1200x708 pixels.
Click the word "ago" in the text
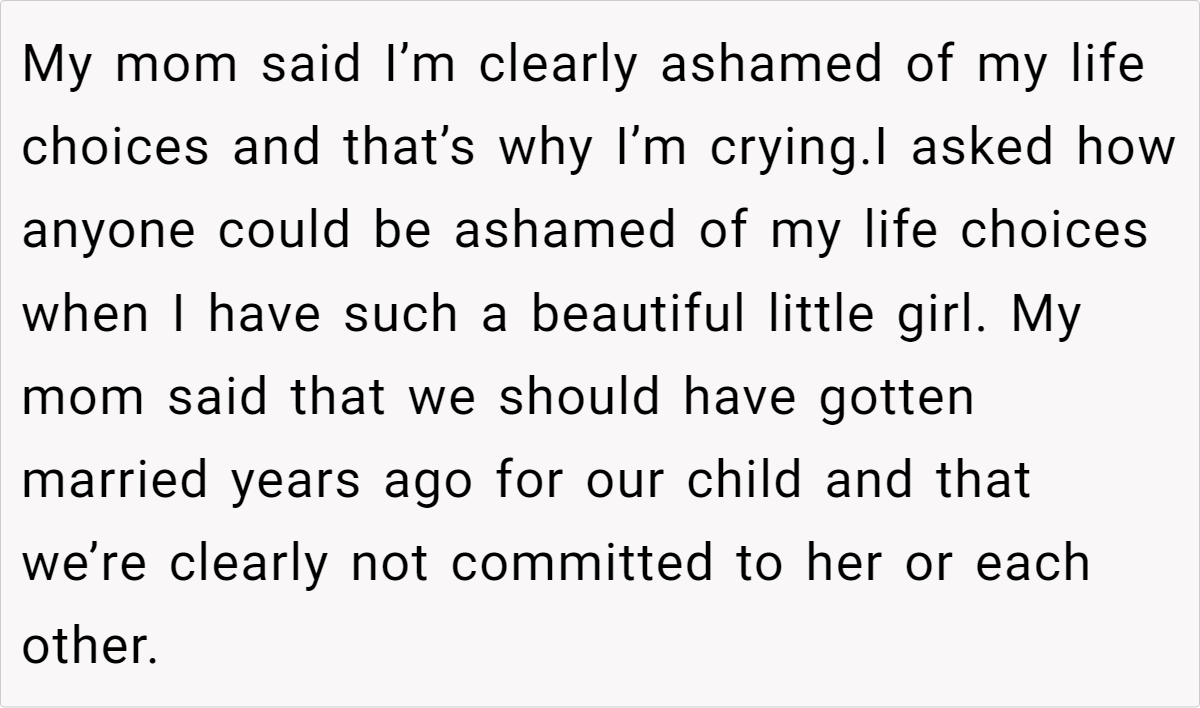point(432,483)
